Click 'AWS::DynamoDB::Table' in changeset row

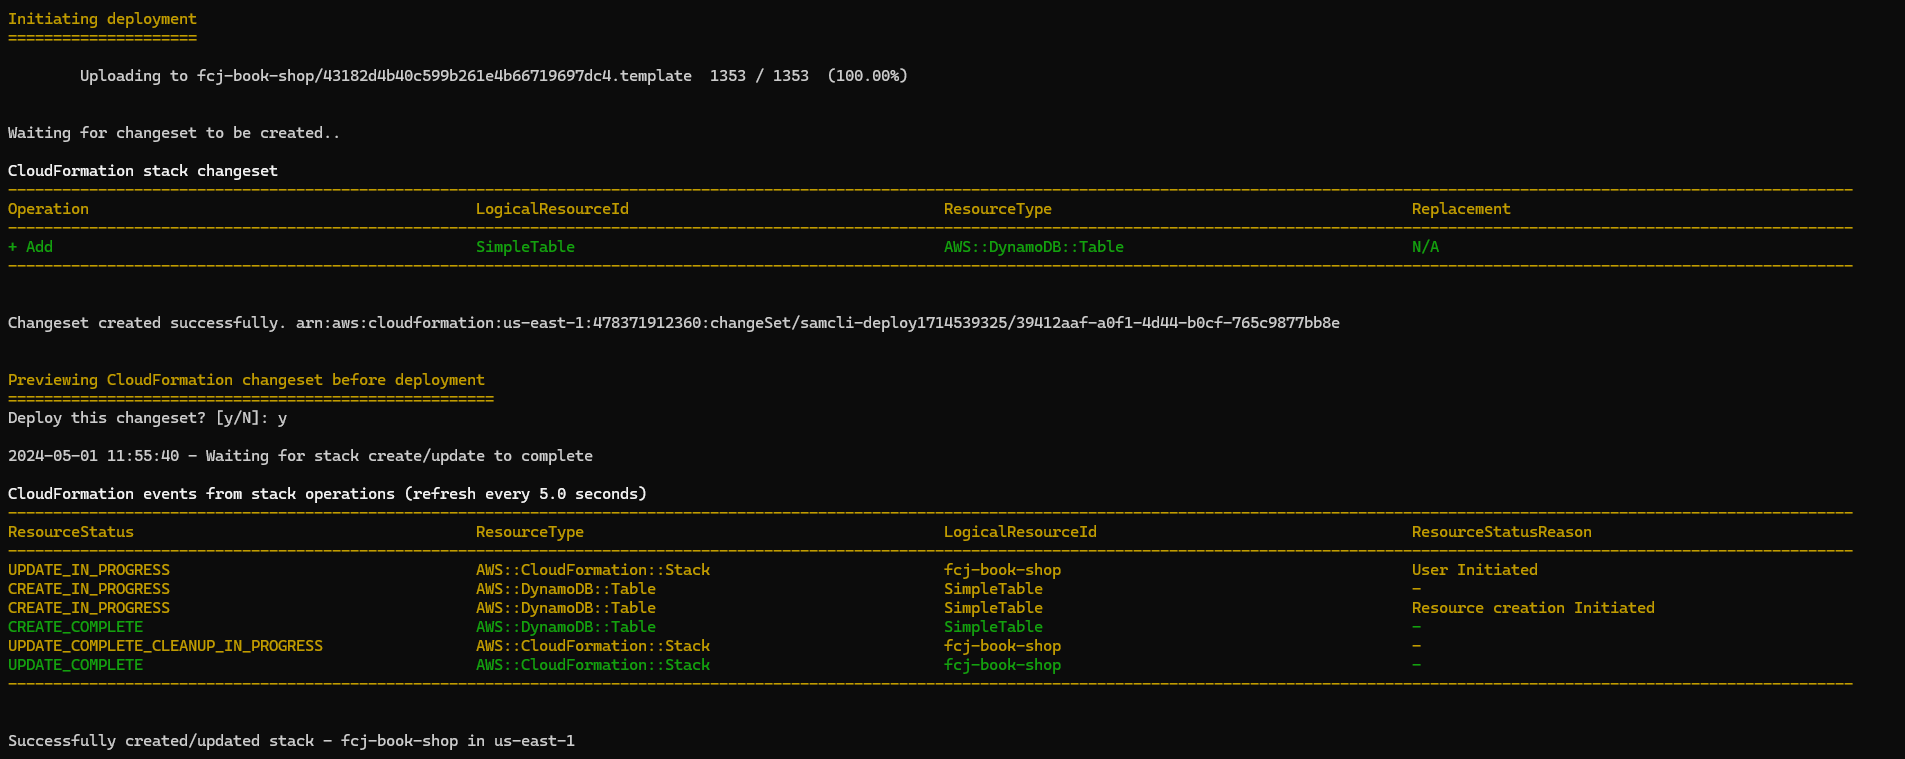pos(1034,247)
